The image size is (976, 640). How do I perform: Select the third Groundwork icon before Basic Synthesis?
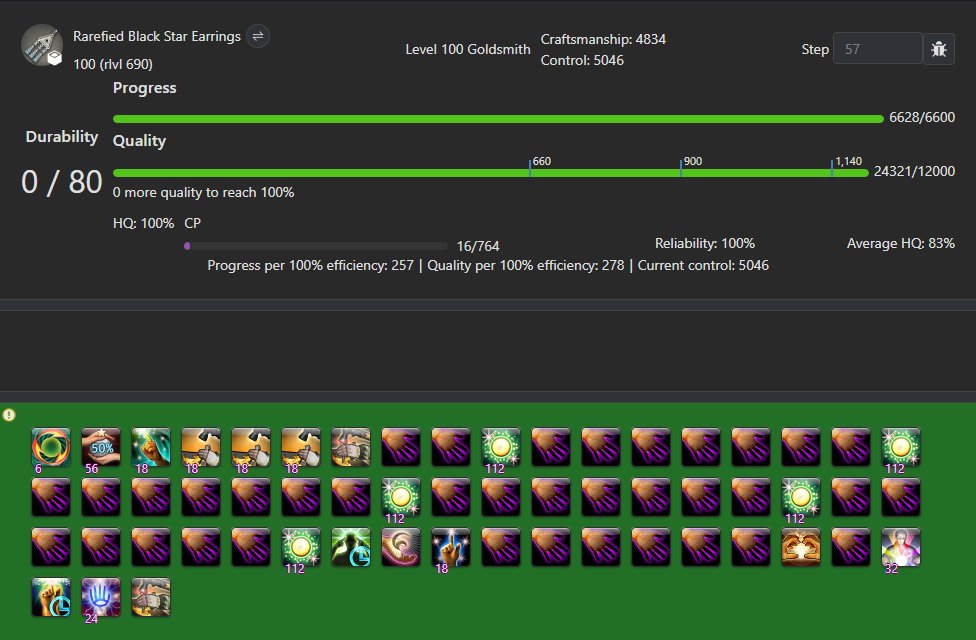click(x=301, y=447)
